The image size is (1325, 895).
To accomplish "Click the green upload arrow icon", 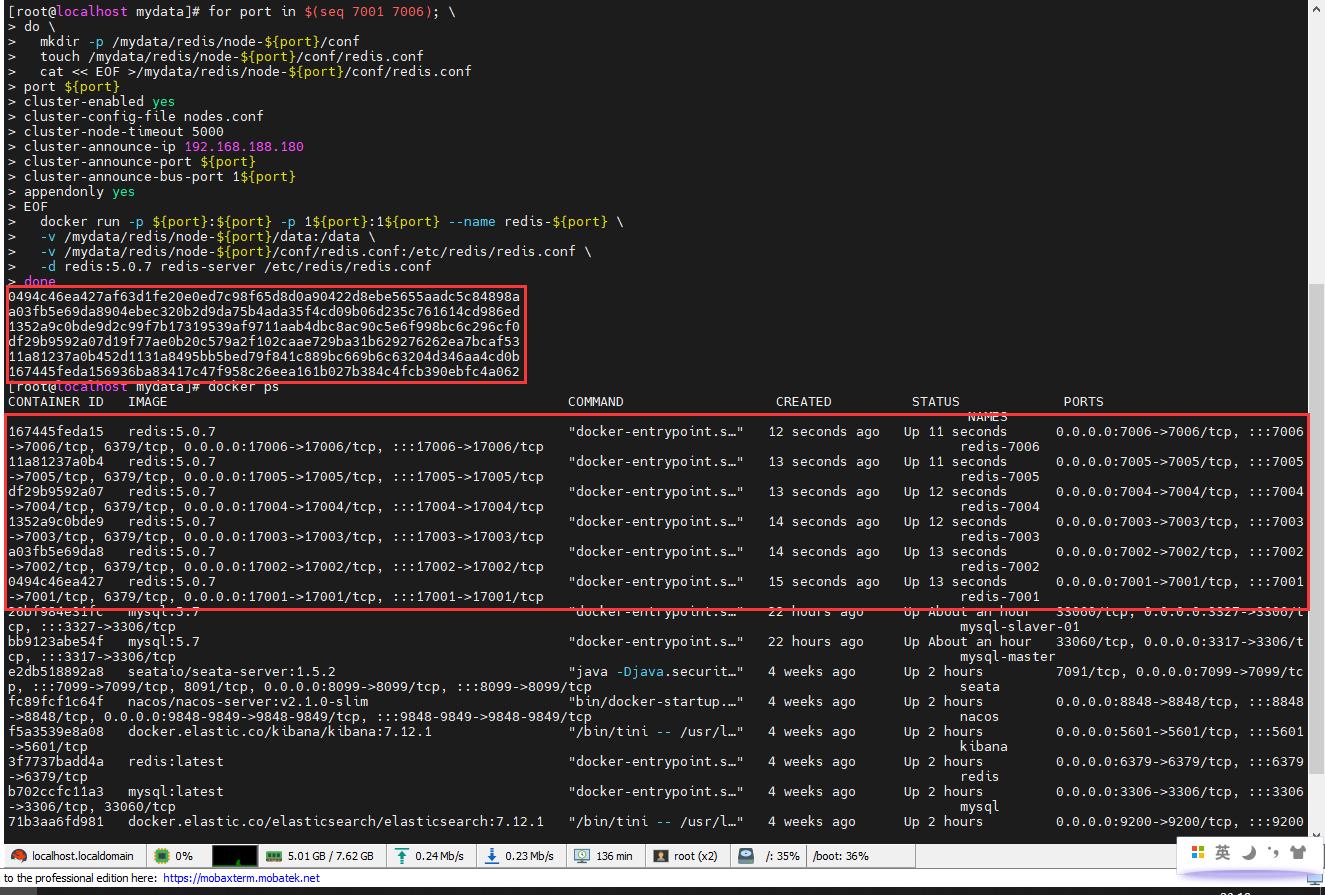I will point(402,856).
